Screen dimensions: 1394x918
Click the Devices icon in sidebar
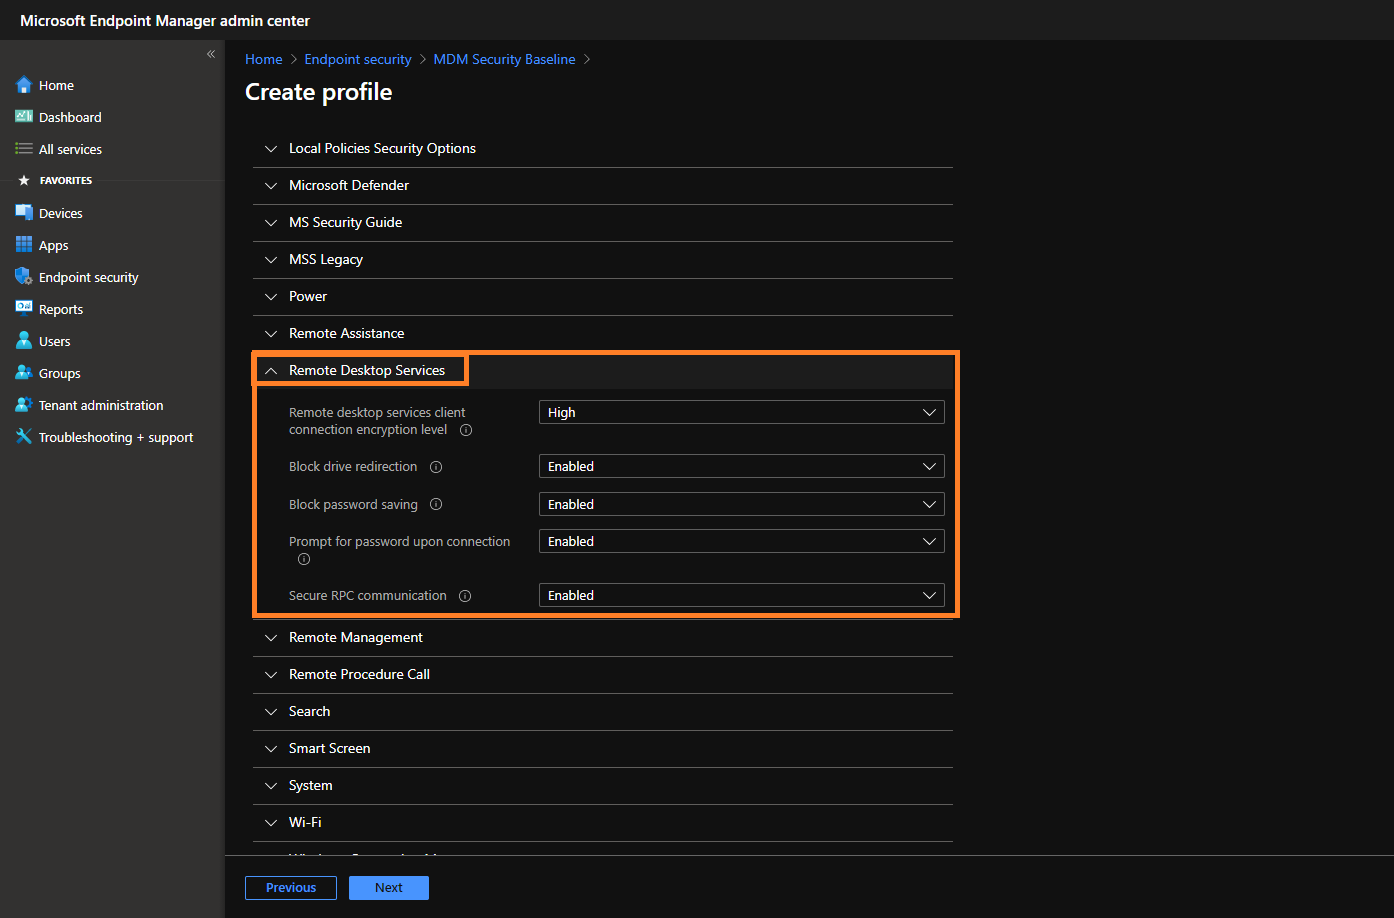pyautogui.click(x=24, y=213)
